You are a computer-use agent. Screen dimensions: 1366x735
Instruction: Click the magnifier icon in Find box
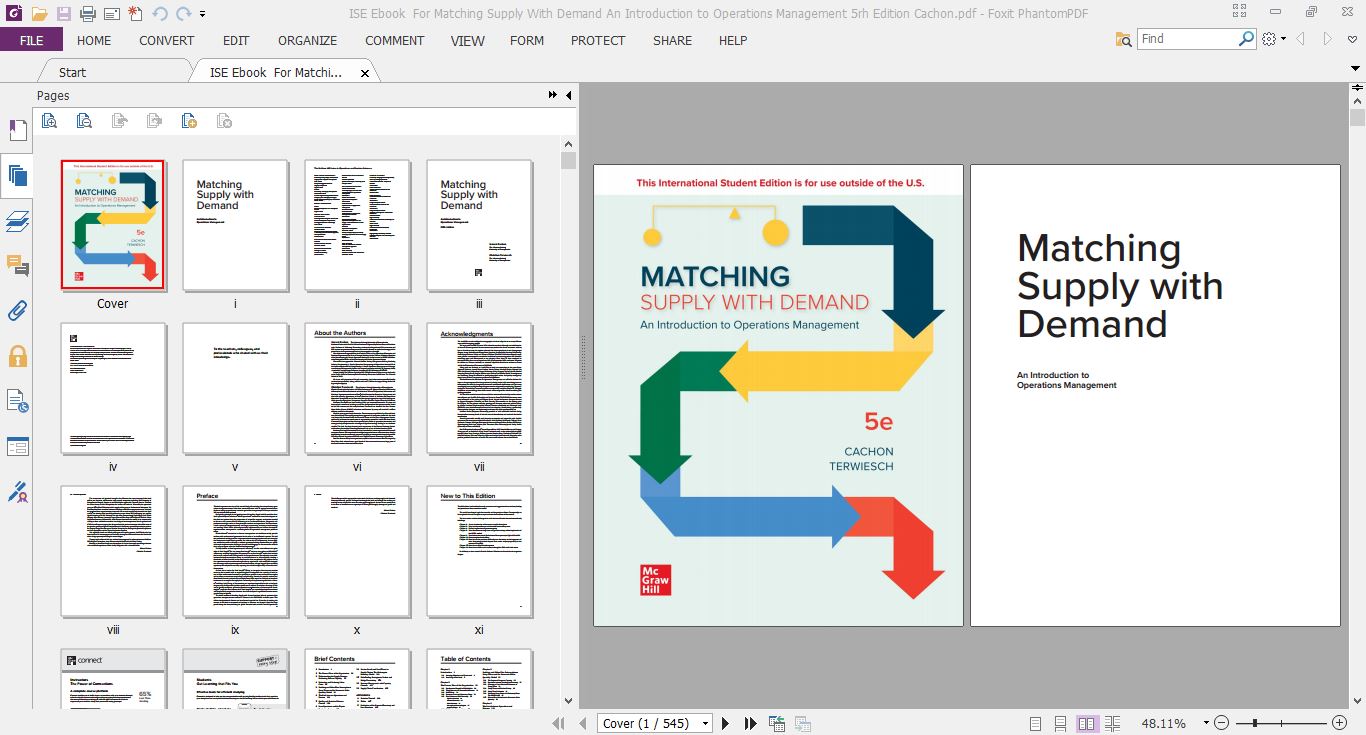coord(1247,39)
